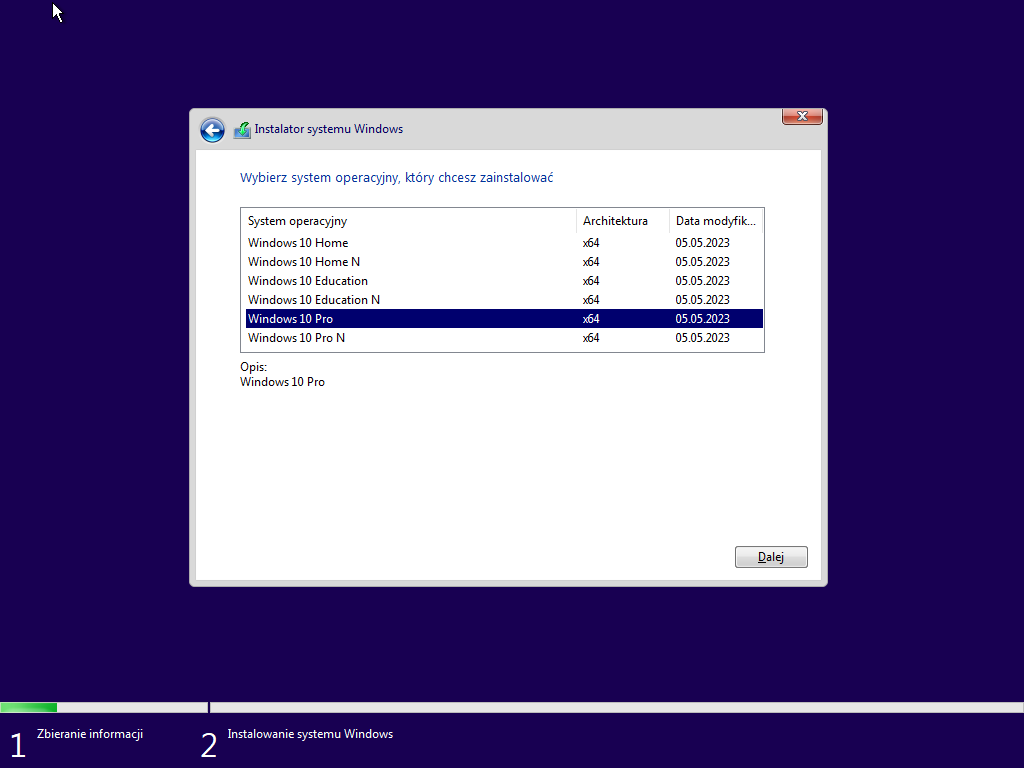Click the Architektura column header
The width and height of the screenshot is (1024, 768).
point(623,221)
